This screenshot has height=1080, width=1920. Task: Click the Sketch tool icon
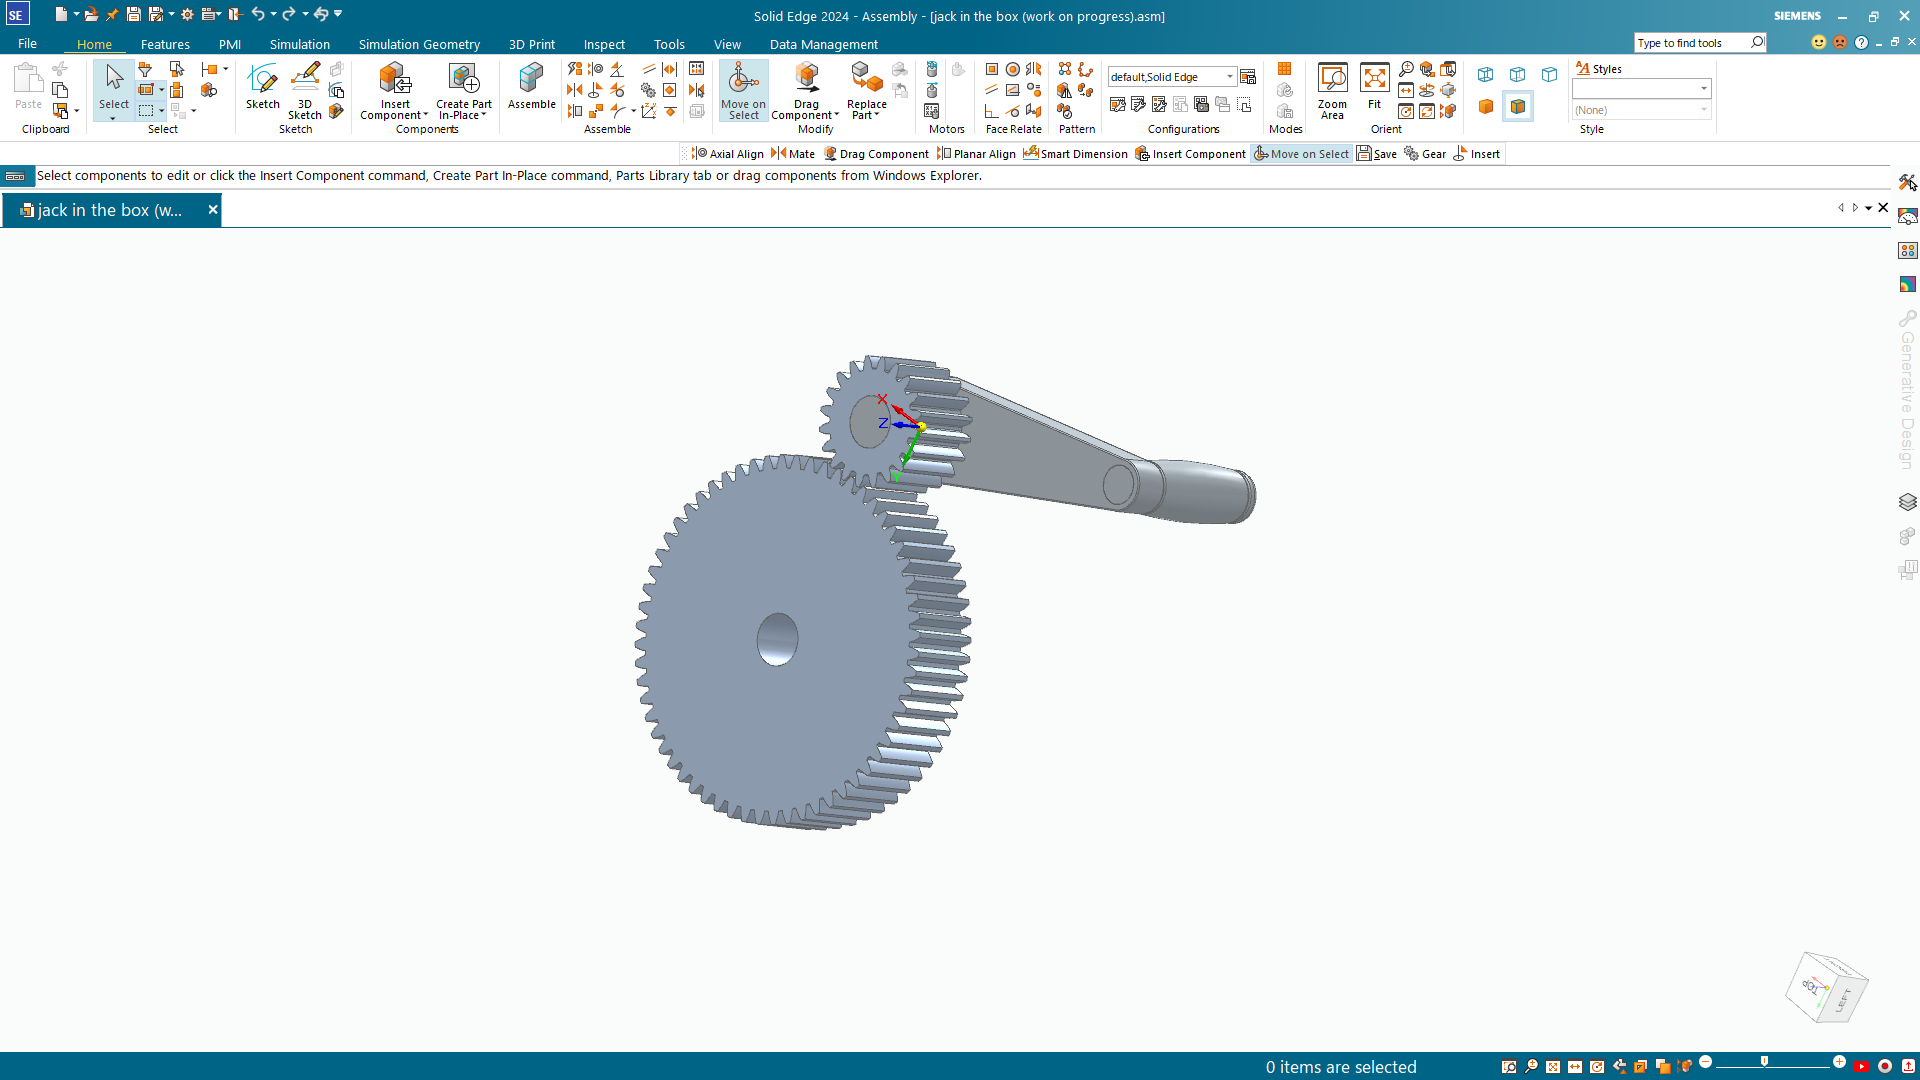click(262, 79)
